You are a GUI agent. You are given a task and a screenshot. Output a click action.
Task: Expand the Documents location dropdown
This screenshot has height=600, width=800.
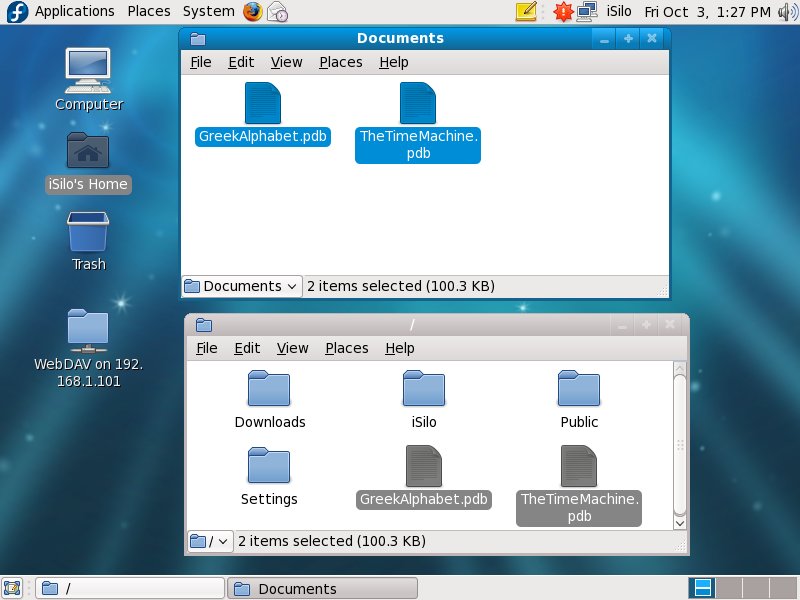coord(241,286)
